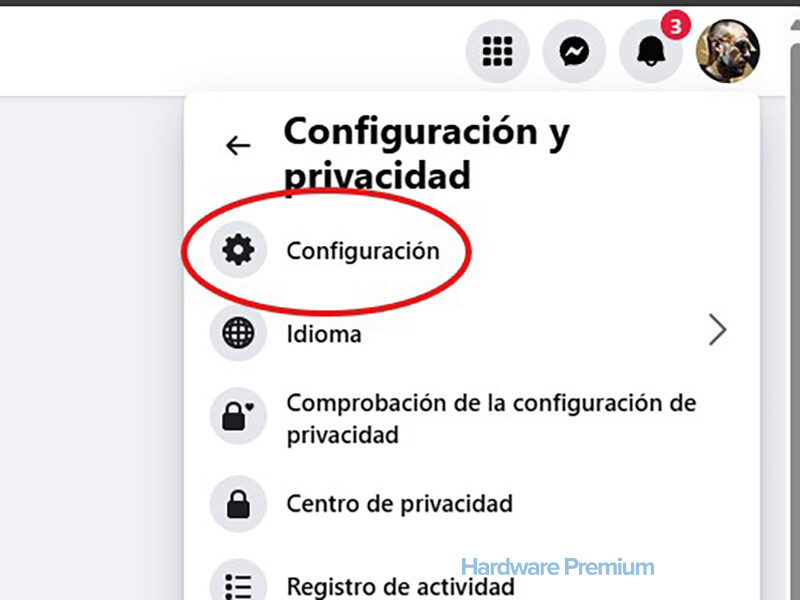Click the Registro de actividad list icon
This screenshot has height=600, width=800.
pos(238,585)
